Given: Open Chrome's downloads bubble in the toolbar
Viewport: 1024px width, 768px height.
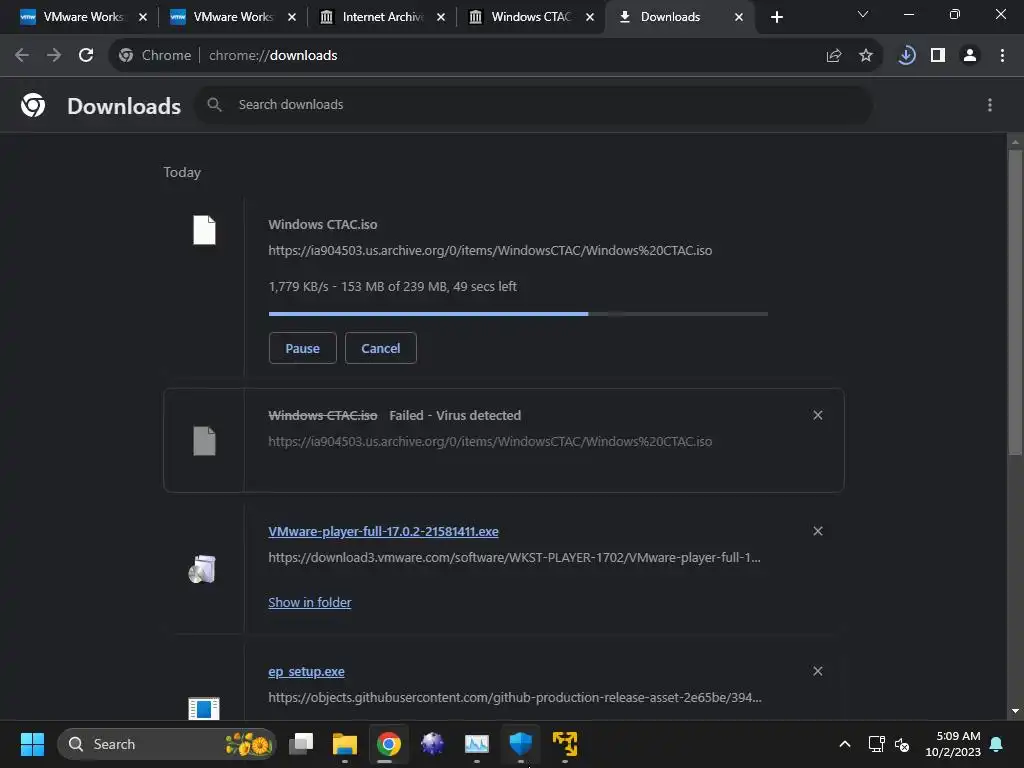Looking at the screenshot, I should coord(906,56).
